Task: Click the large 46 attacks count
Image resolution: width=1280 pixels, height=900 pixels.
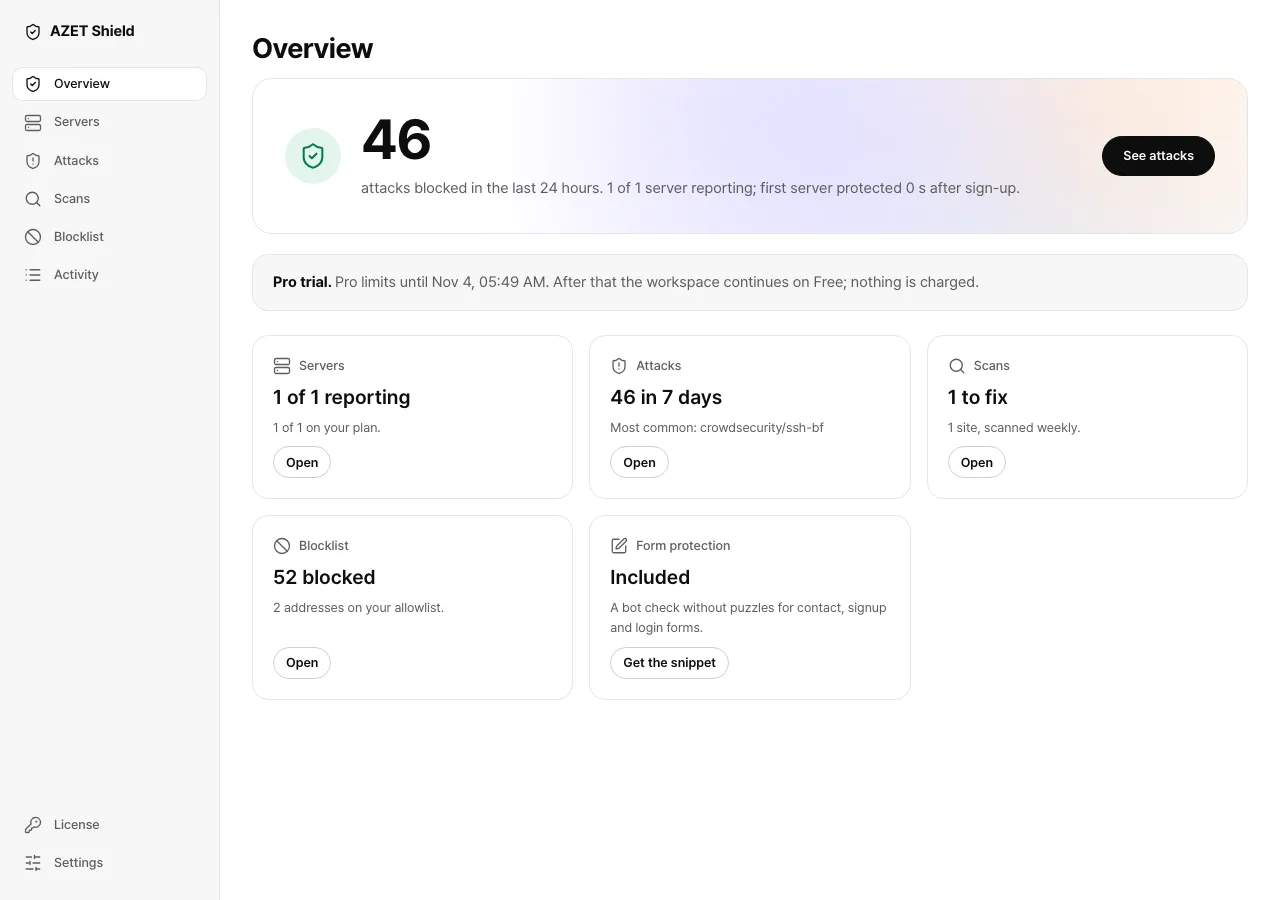Action: pyautogui.click(x=397, y=139)
